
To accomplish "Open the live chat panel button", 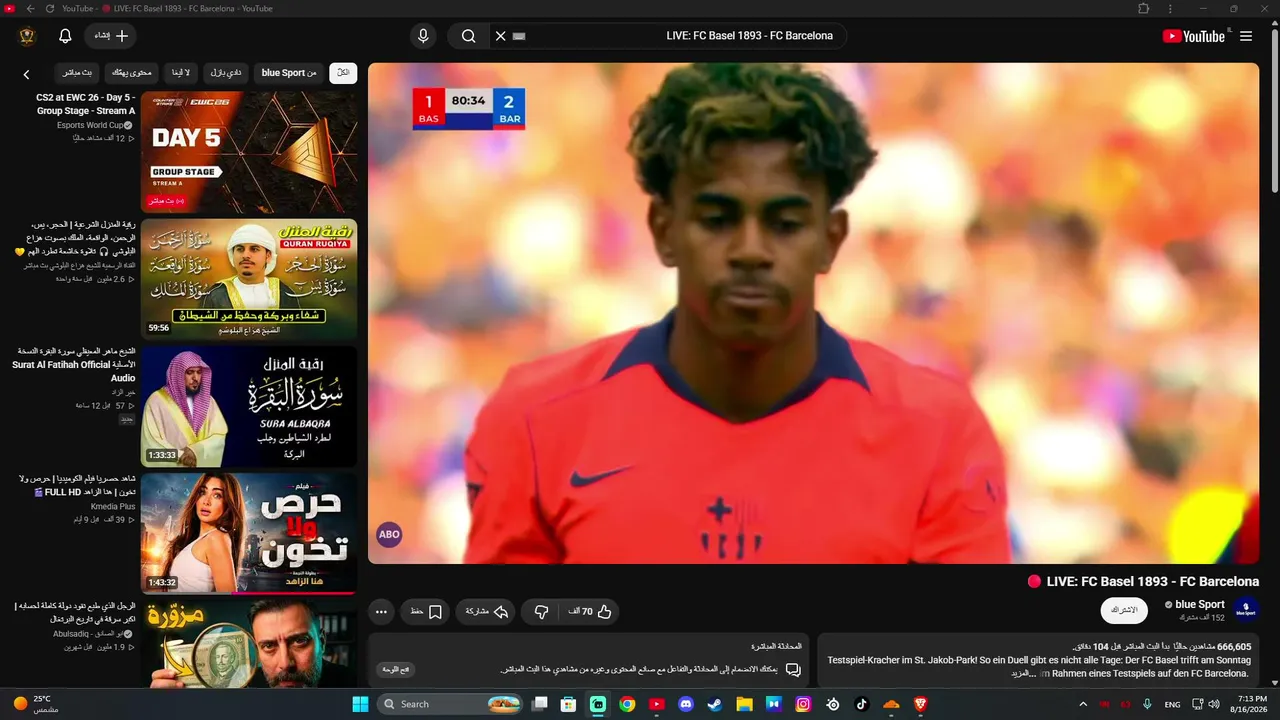I will point(397,669).
